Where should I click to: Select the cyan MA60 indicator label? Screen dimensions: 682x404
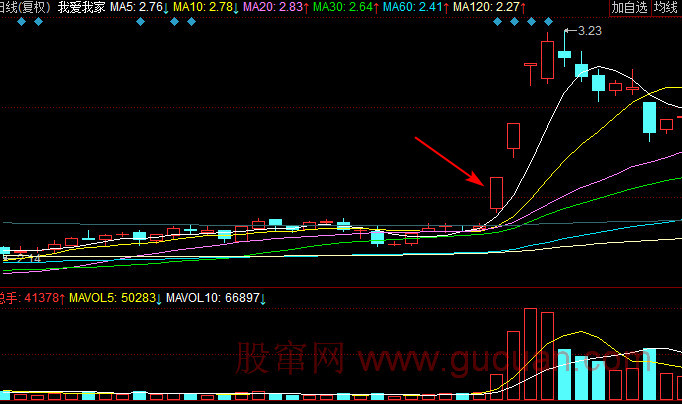pyautogui.click(x=414, y=8)
